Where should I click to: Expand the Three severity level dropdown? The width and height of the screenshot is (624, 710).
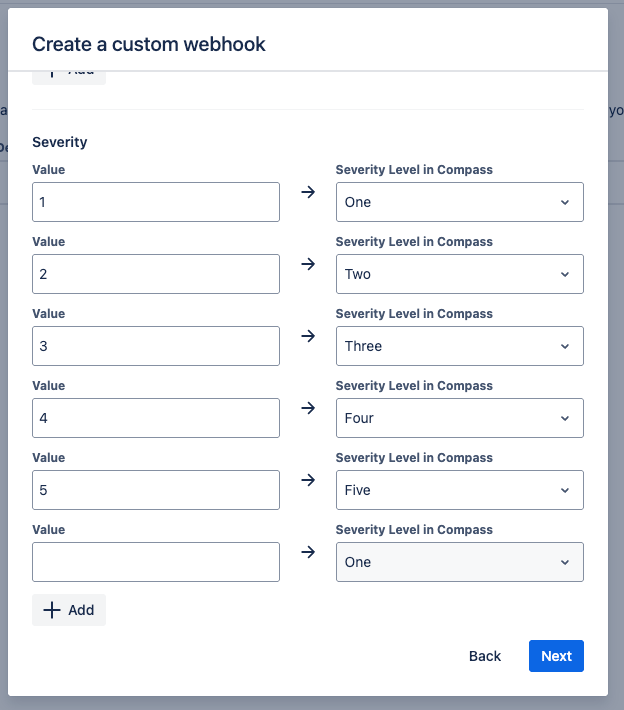pyautogui.click(x=459, y=346)
